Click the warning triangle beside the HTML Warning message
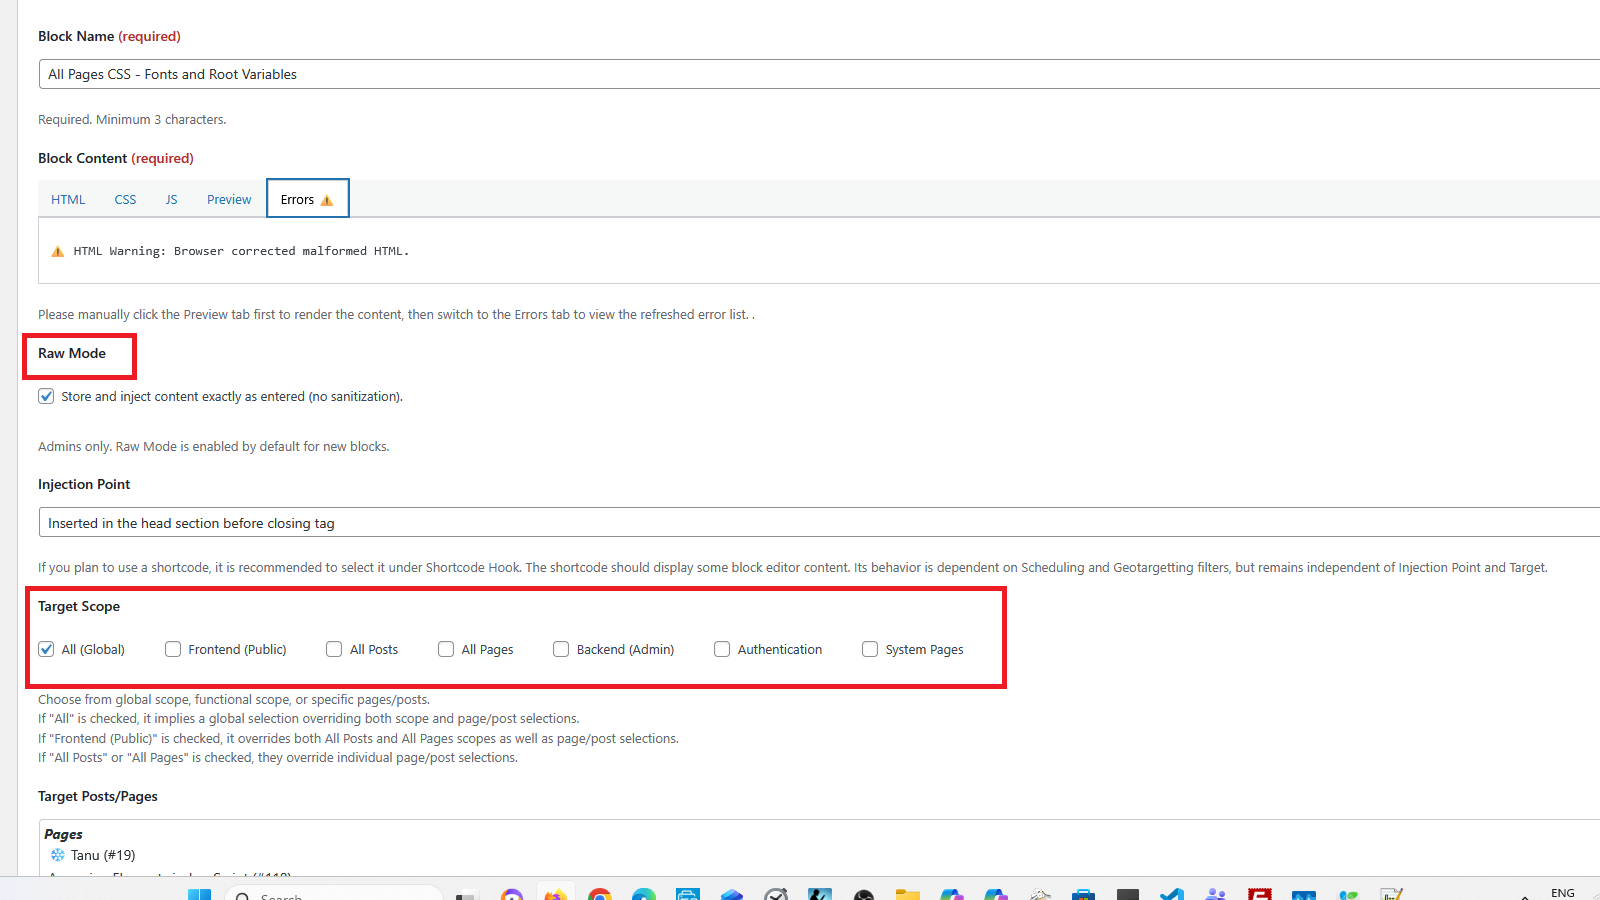Image resolution: width=1600 pixels, height=900 pixels. (x=58, y=250)
